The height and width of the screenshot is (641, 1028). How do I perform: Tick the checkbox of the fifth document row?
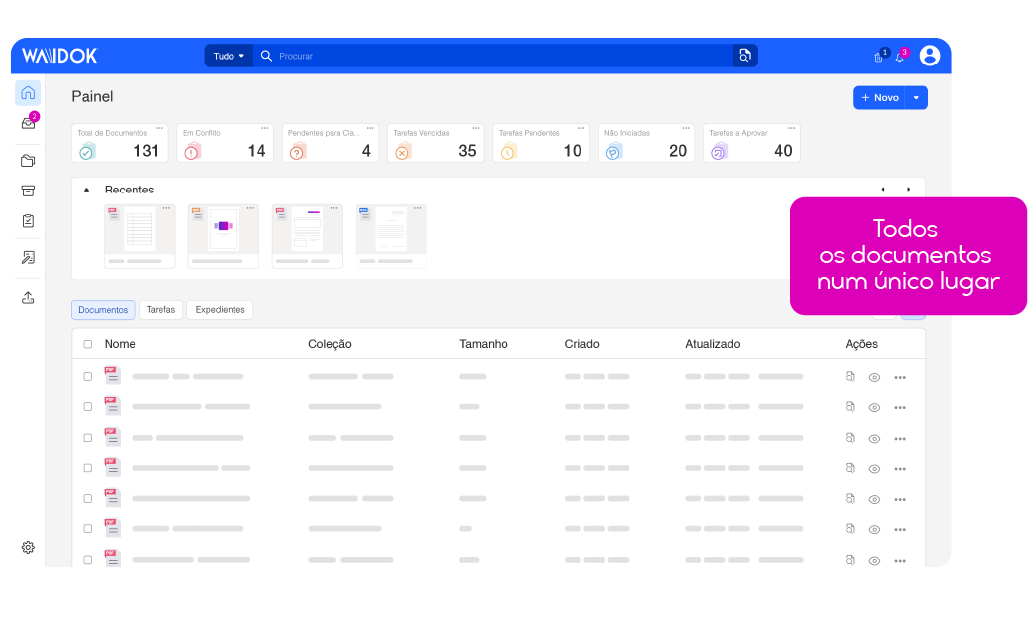(88, 499)
